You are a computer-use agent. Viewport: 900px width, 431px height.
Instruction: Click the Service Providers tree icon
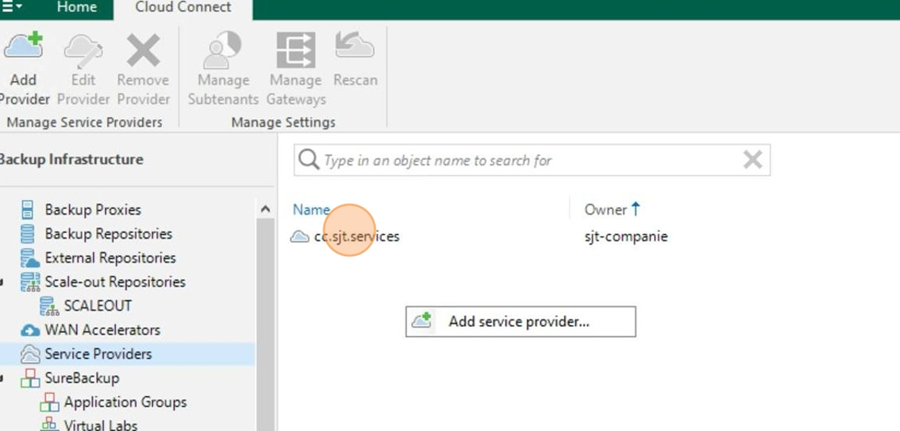30,354
